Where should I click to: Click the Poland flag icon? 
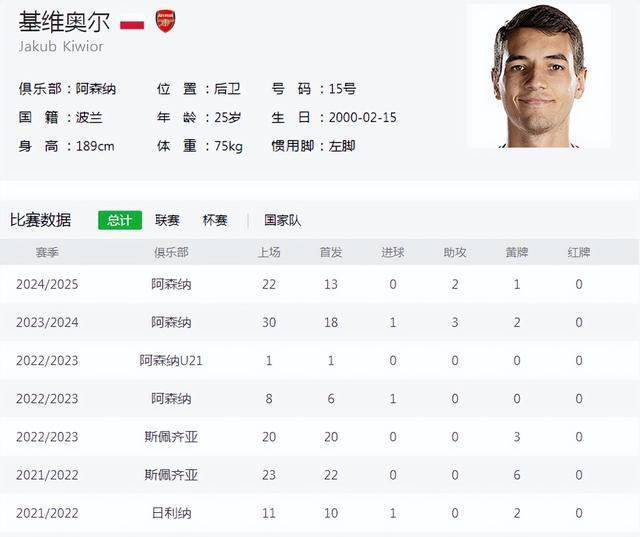(132, 21)
